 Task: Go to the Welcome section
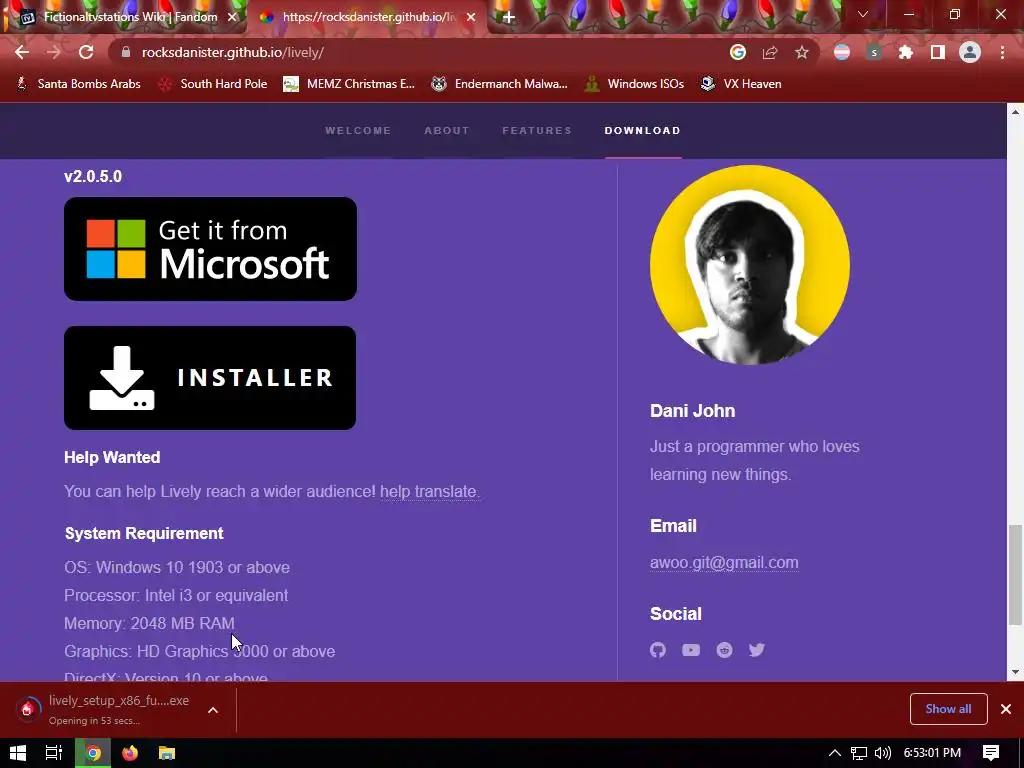pyautogui.click(x=358, y=131)
